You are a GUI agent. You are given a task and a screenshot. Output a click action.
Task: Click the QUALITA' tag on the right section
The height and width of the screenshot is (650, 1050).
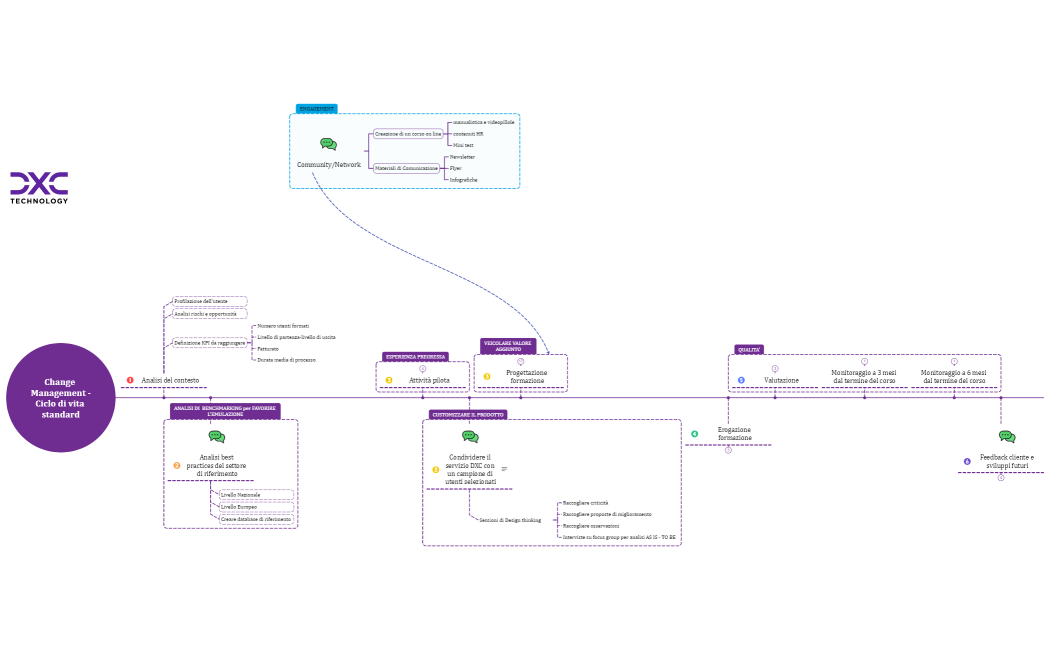[747, 349]
